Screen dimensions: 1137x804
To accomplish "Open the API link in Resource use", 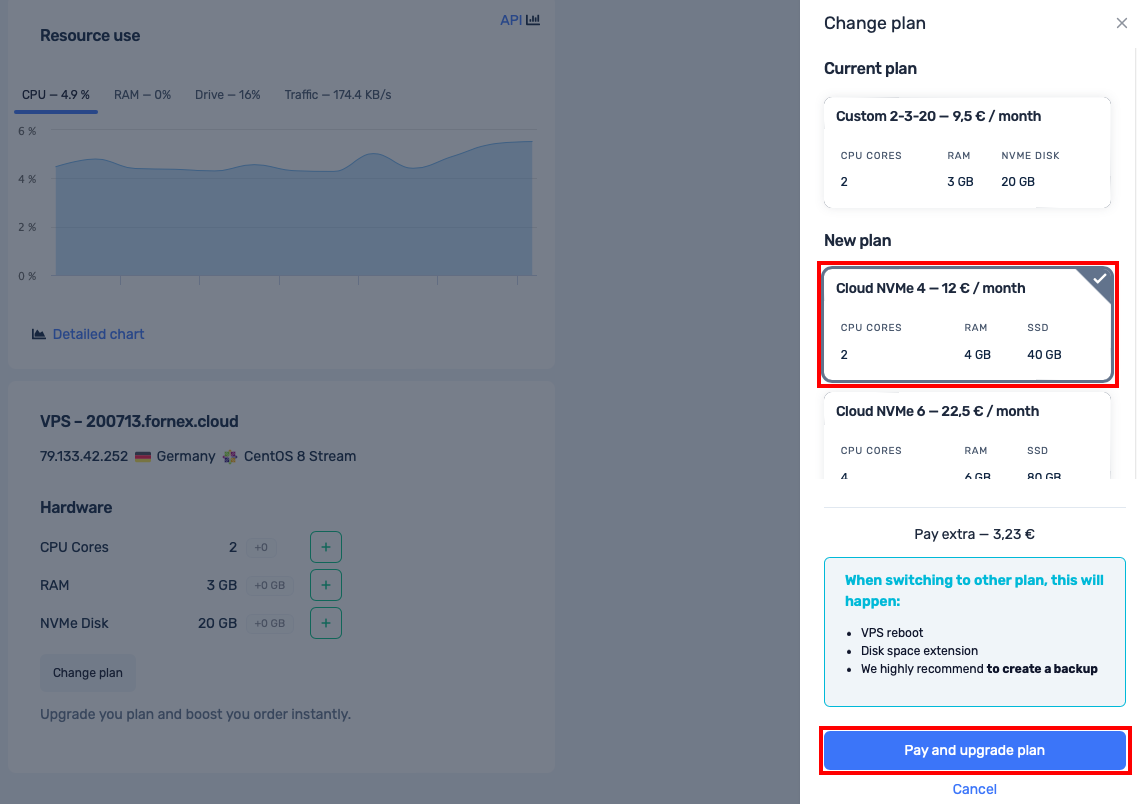I will tap(510, 20).
